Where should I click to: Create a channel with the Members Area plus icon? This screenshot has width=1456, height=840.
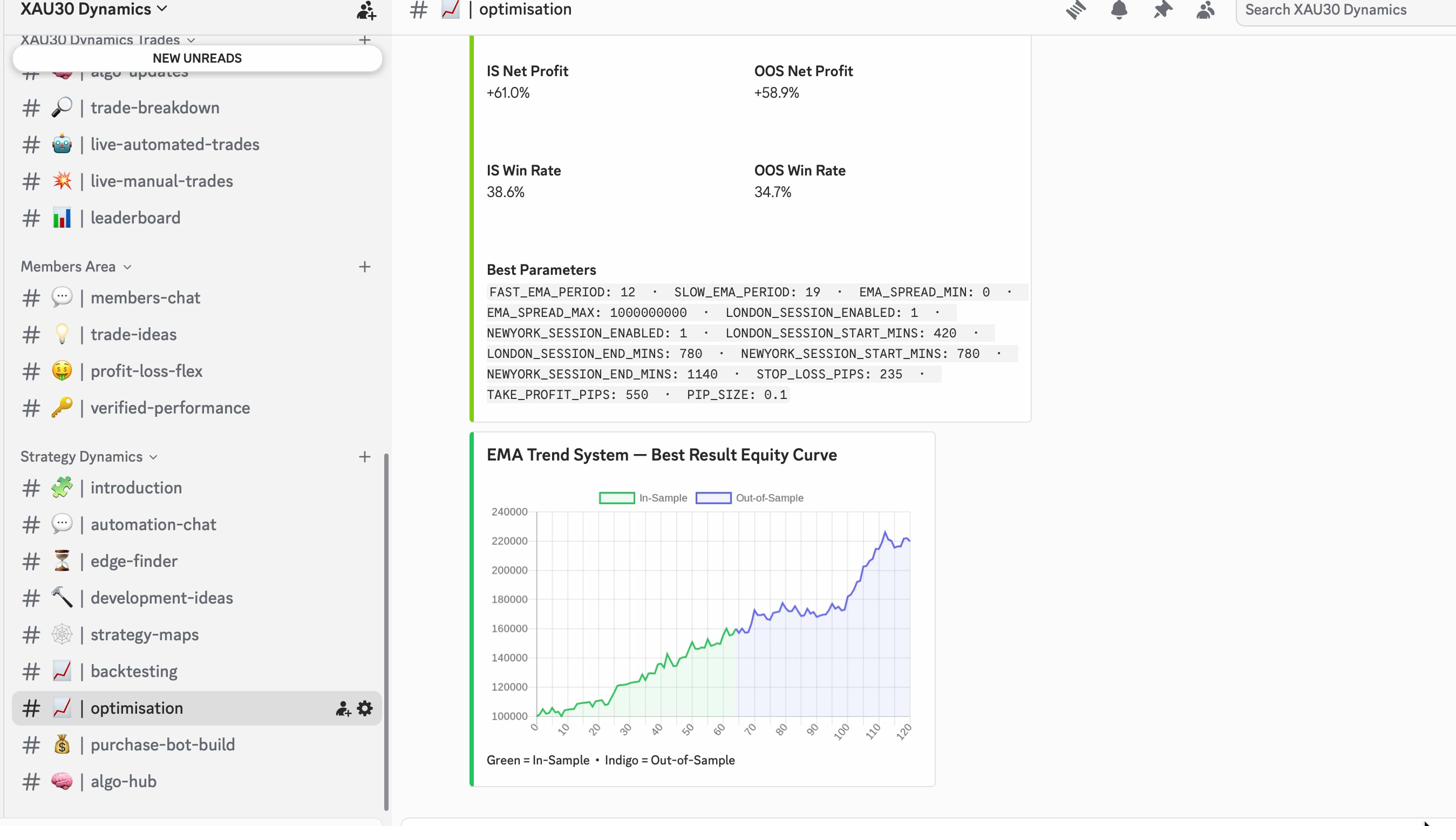(x=364, y=267)
